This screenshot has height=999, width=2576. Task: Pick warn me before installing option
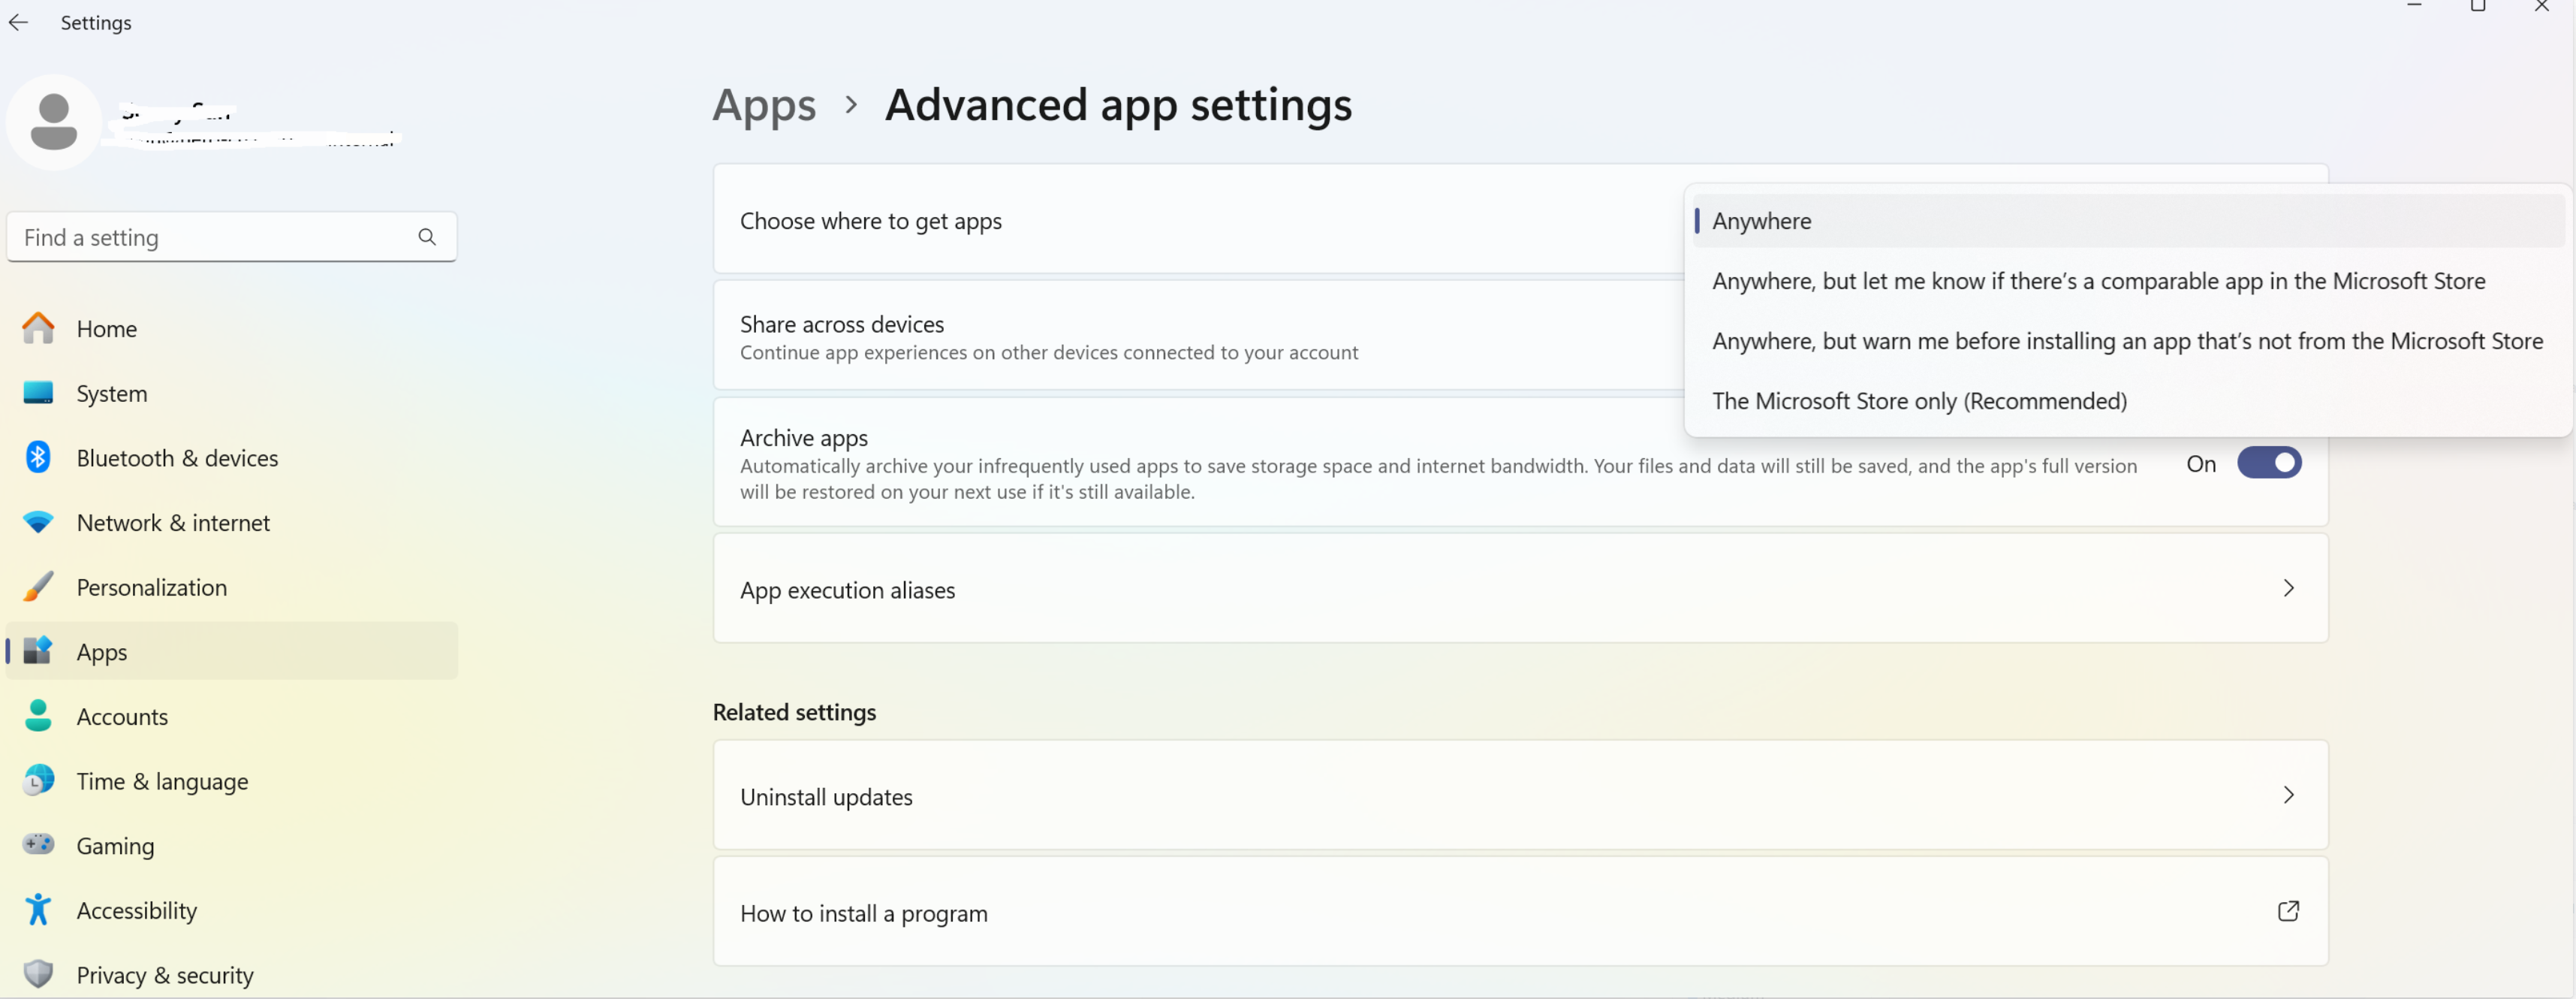tap(2126, 341)
